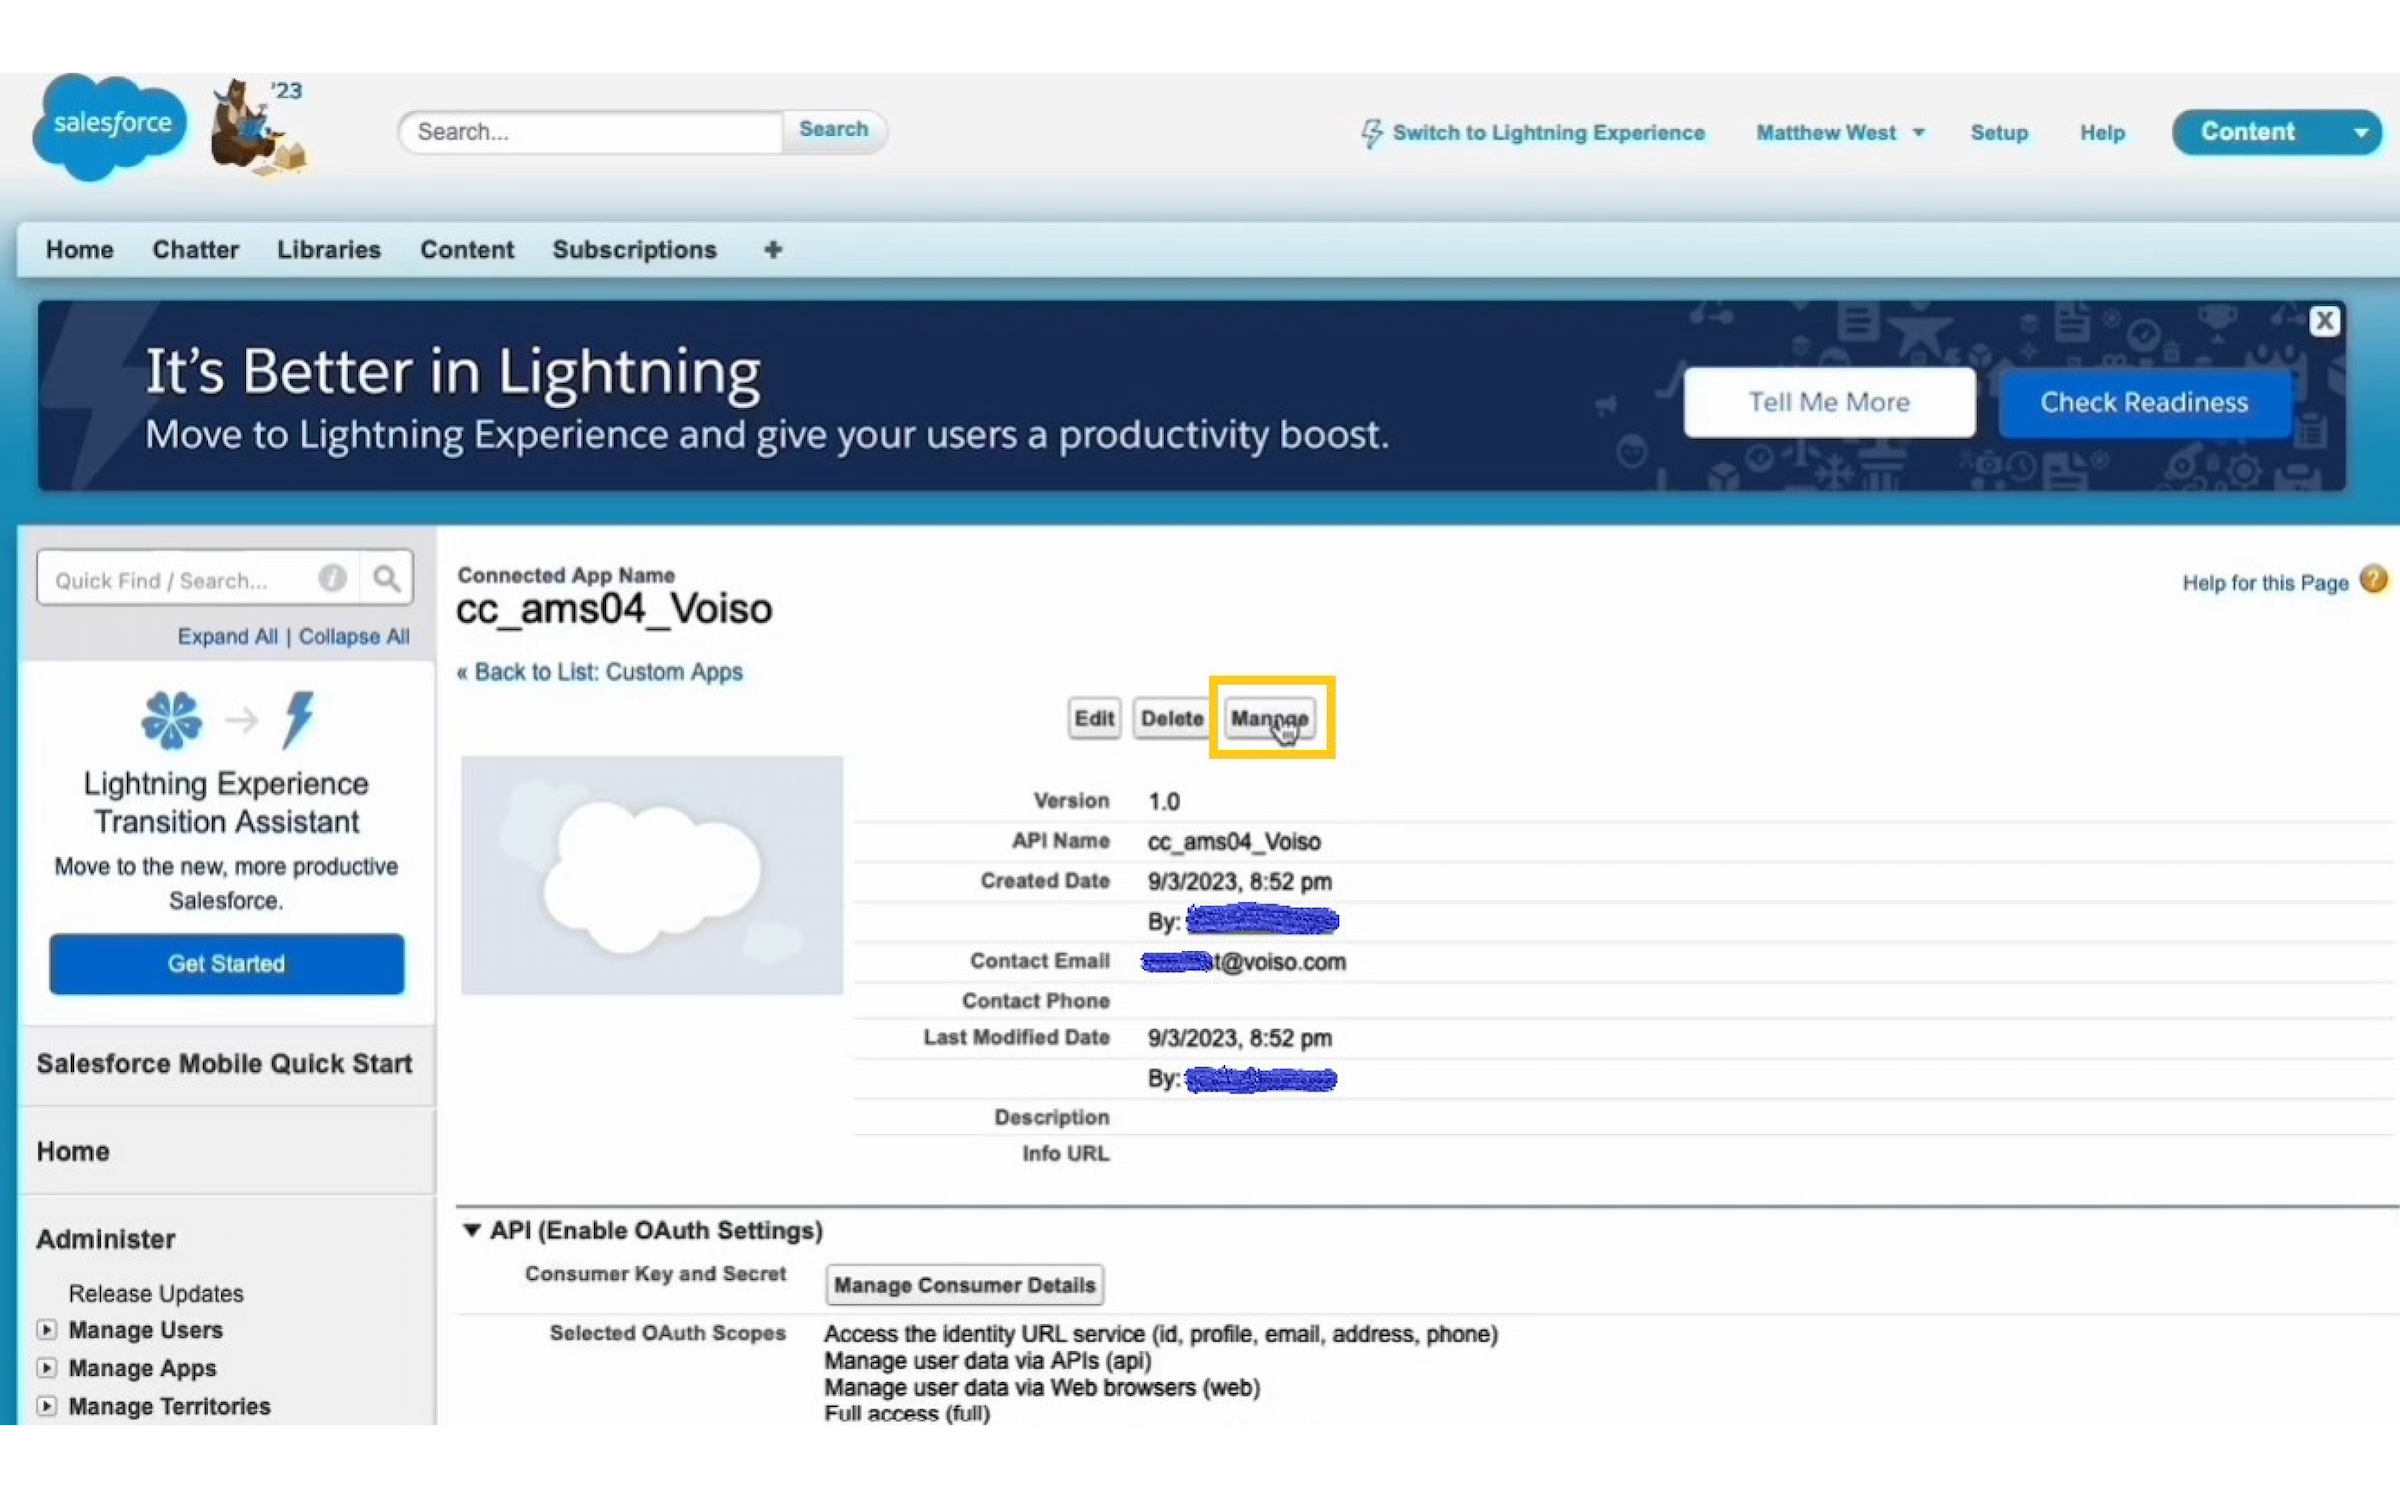Click the cc_ams04_Voiso page title
2400x1498 pixels.
614,609
